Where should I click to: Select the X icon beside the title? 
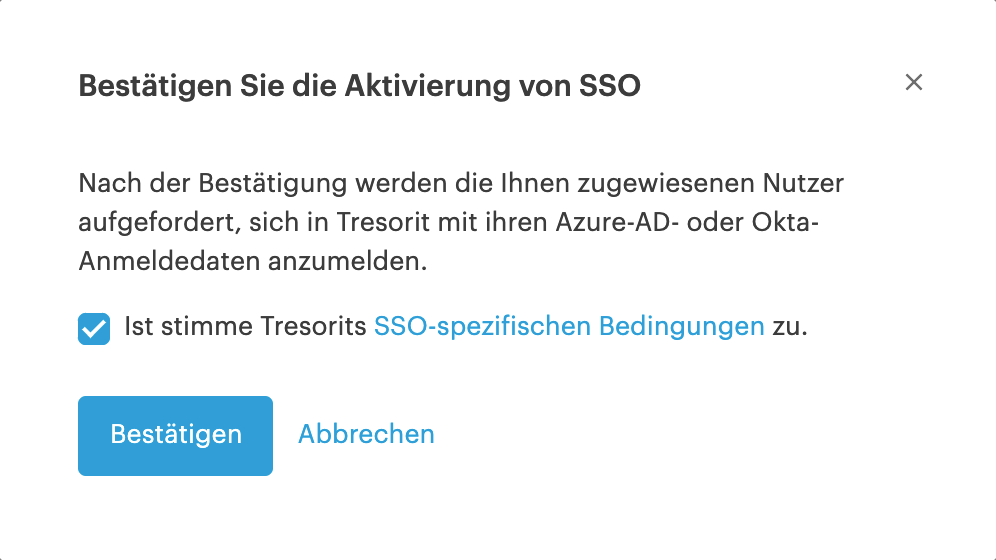coord(913,82)
